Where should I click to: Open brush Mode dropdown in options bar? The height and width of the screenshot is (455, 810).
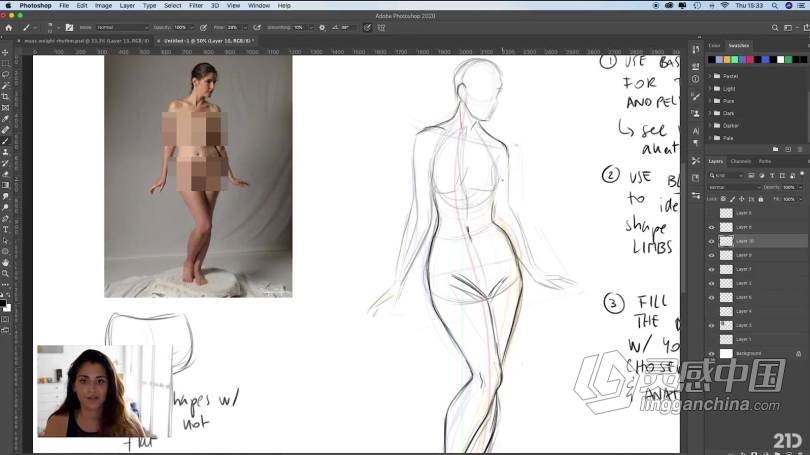tap(122, 27)
